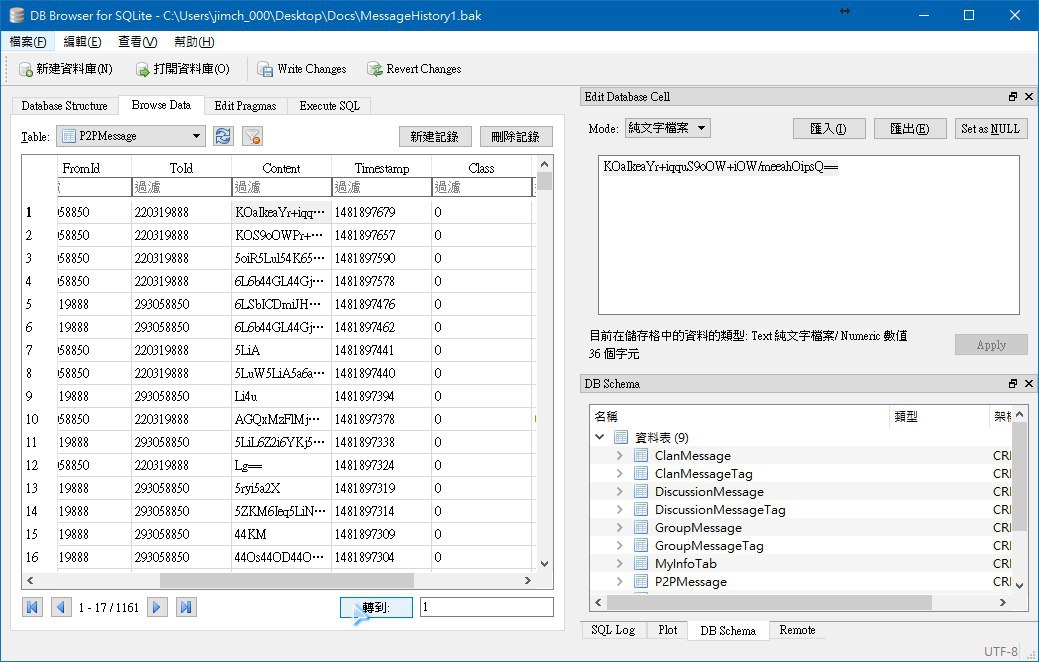Click the New Database (新建資料庫) toolbar icon
Screen dimensions: 1039x662
26,69
